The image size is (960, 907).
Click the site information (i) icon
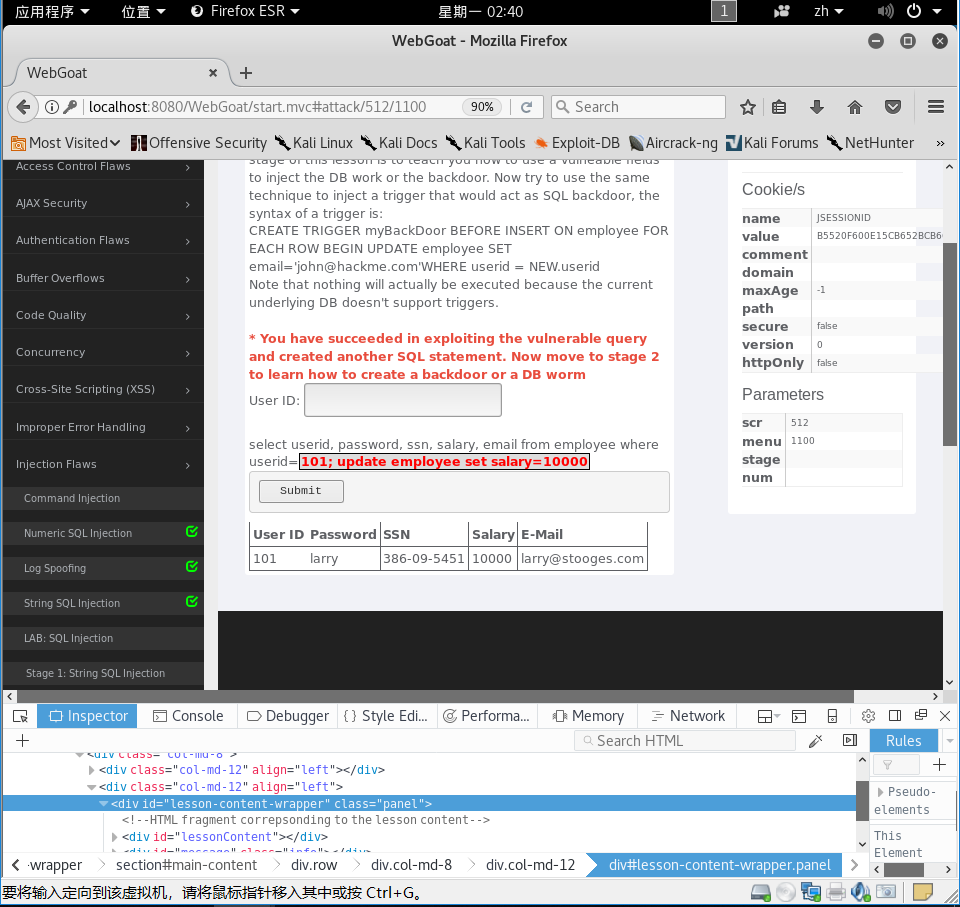pyautogui.click(x=52, y=107)
